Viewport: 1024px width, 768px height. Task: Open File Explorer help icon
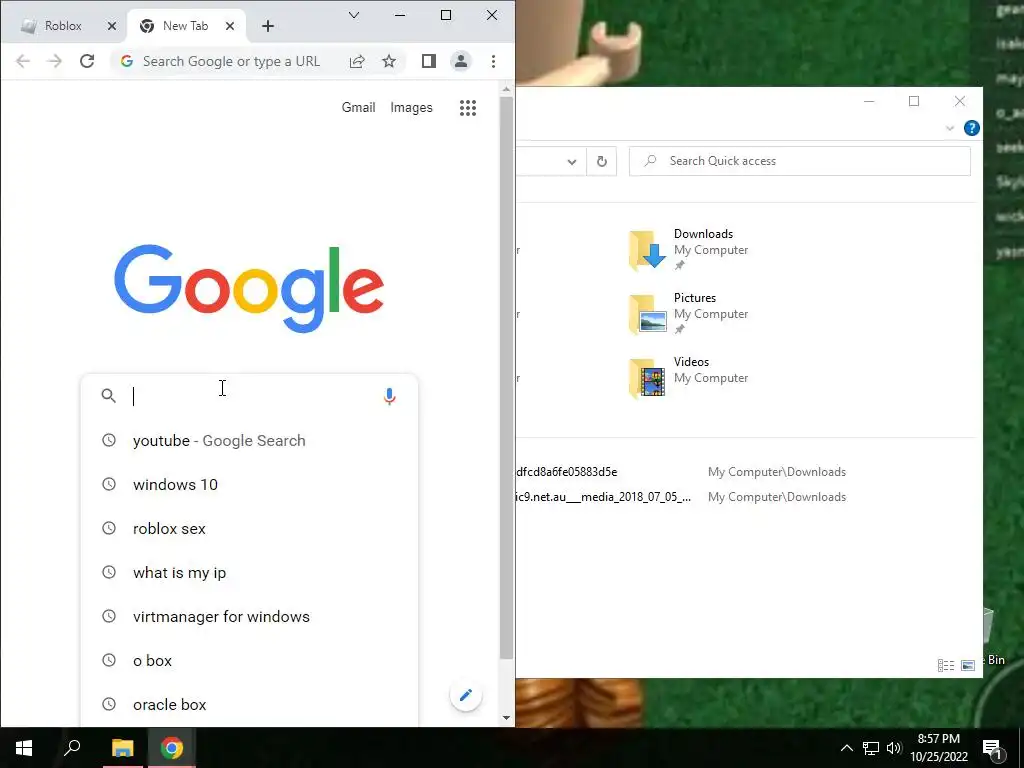972,128
